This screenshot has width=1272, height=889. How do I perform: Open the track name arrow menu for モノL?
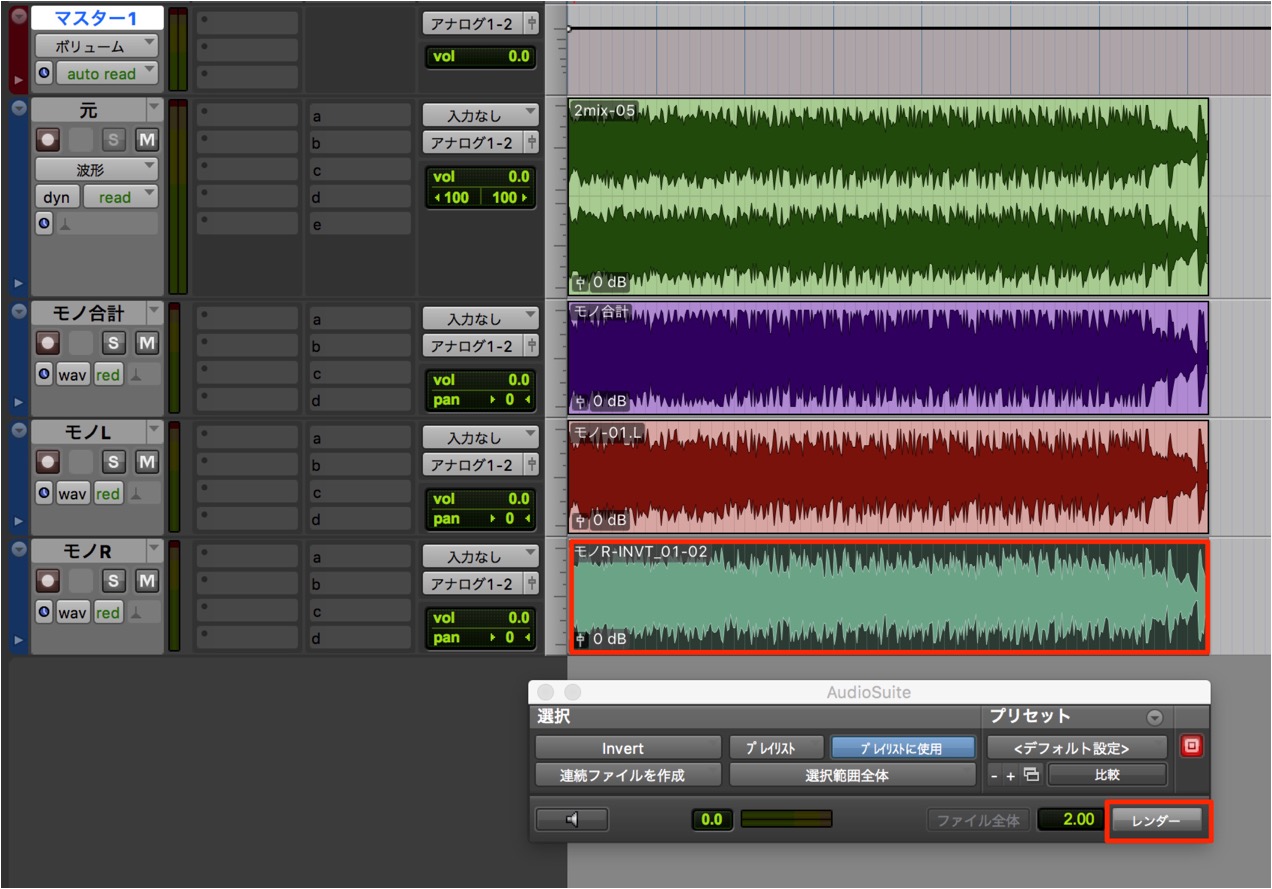[x=153, y=432]
